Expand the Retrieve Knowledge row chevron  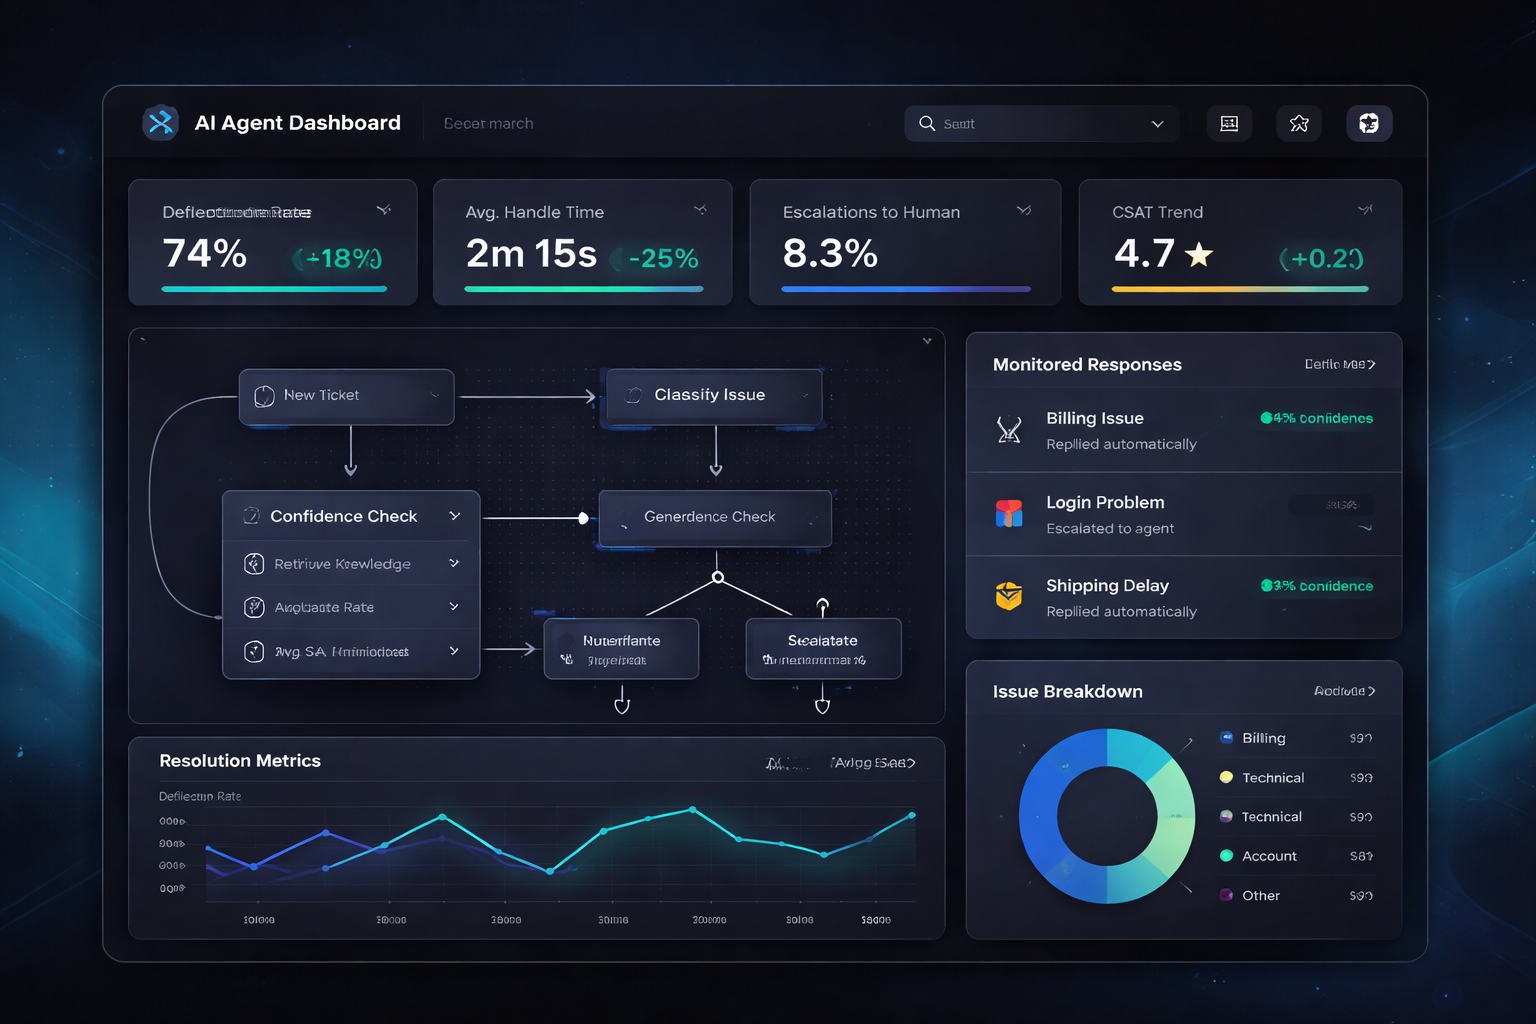[456, 563]
